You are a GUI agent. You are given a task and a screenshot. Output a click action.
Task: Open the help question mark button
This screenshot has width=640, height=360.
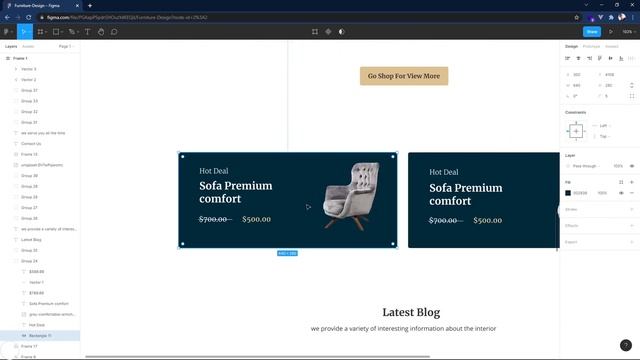[626, 345]
